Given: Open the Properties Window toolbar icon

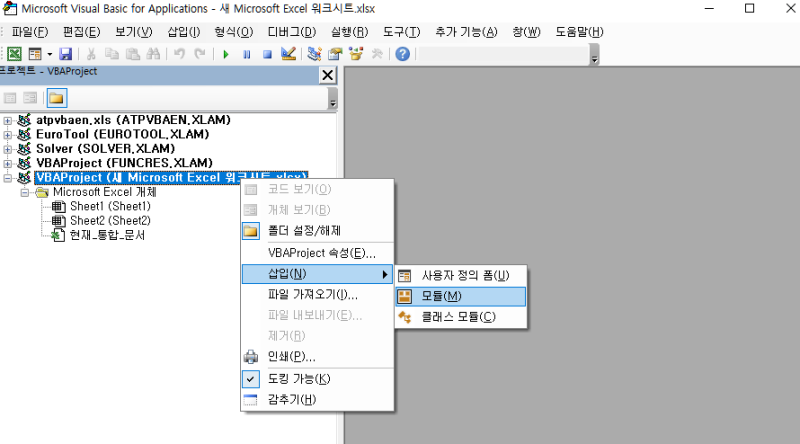Looking at the screenshot, I should click(x=335, y=54).
